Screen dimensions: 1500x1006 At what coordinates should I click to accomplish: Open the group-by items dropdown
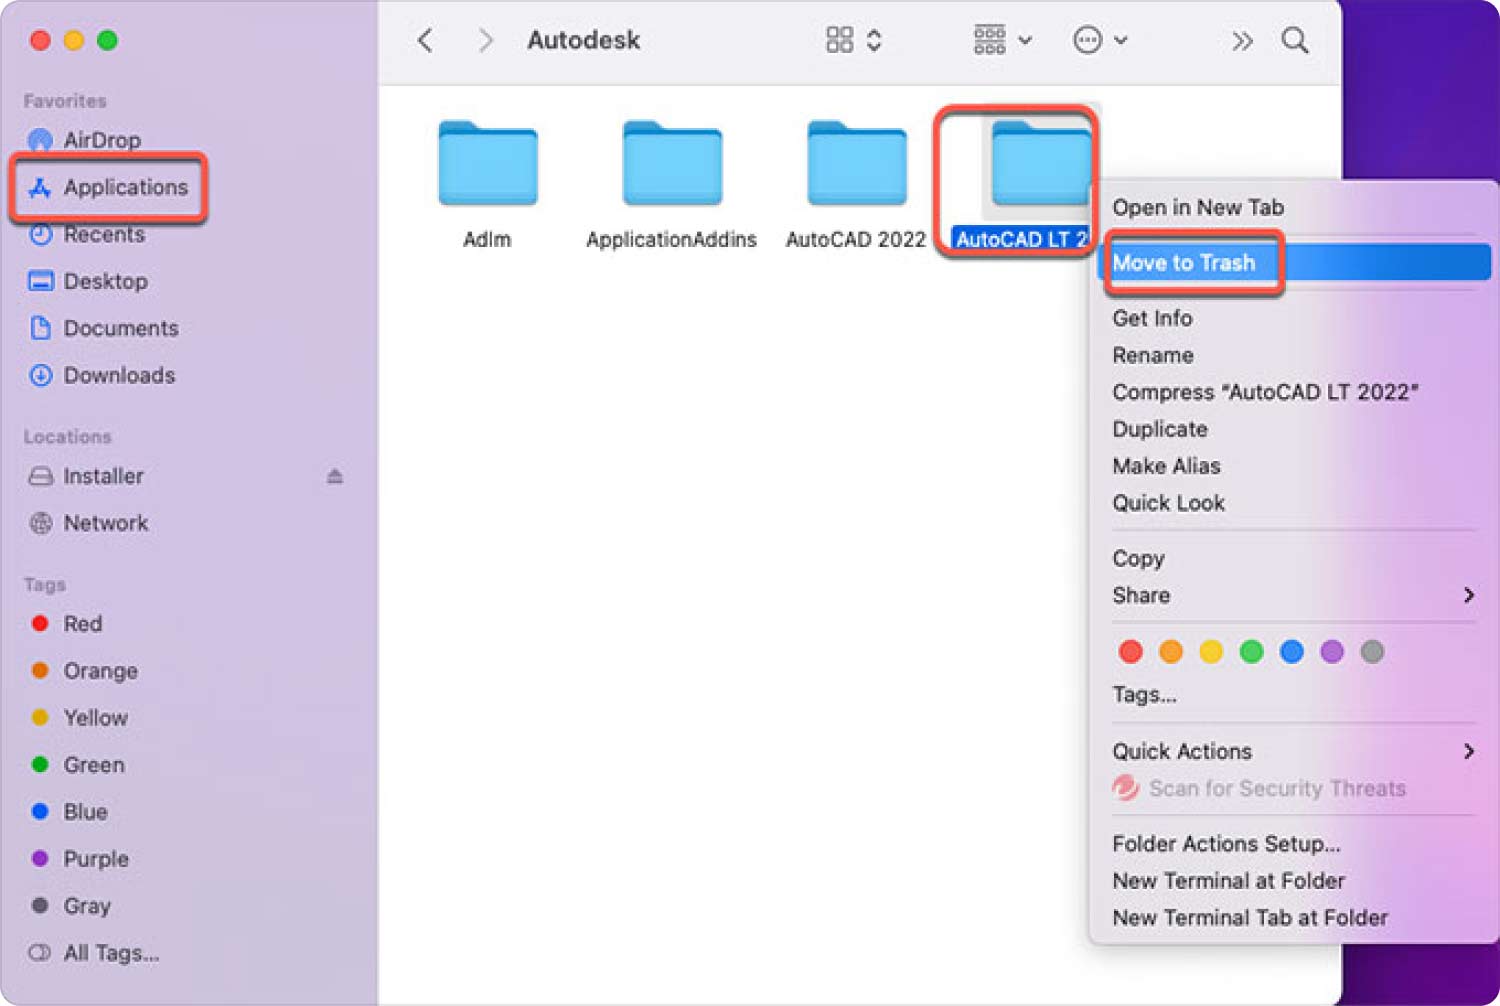[1003, 40]
